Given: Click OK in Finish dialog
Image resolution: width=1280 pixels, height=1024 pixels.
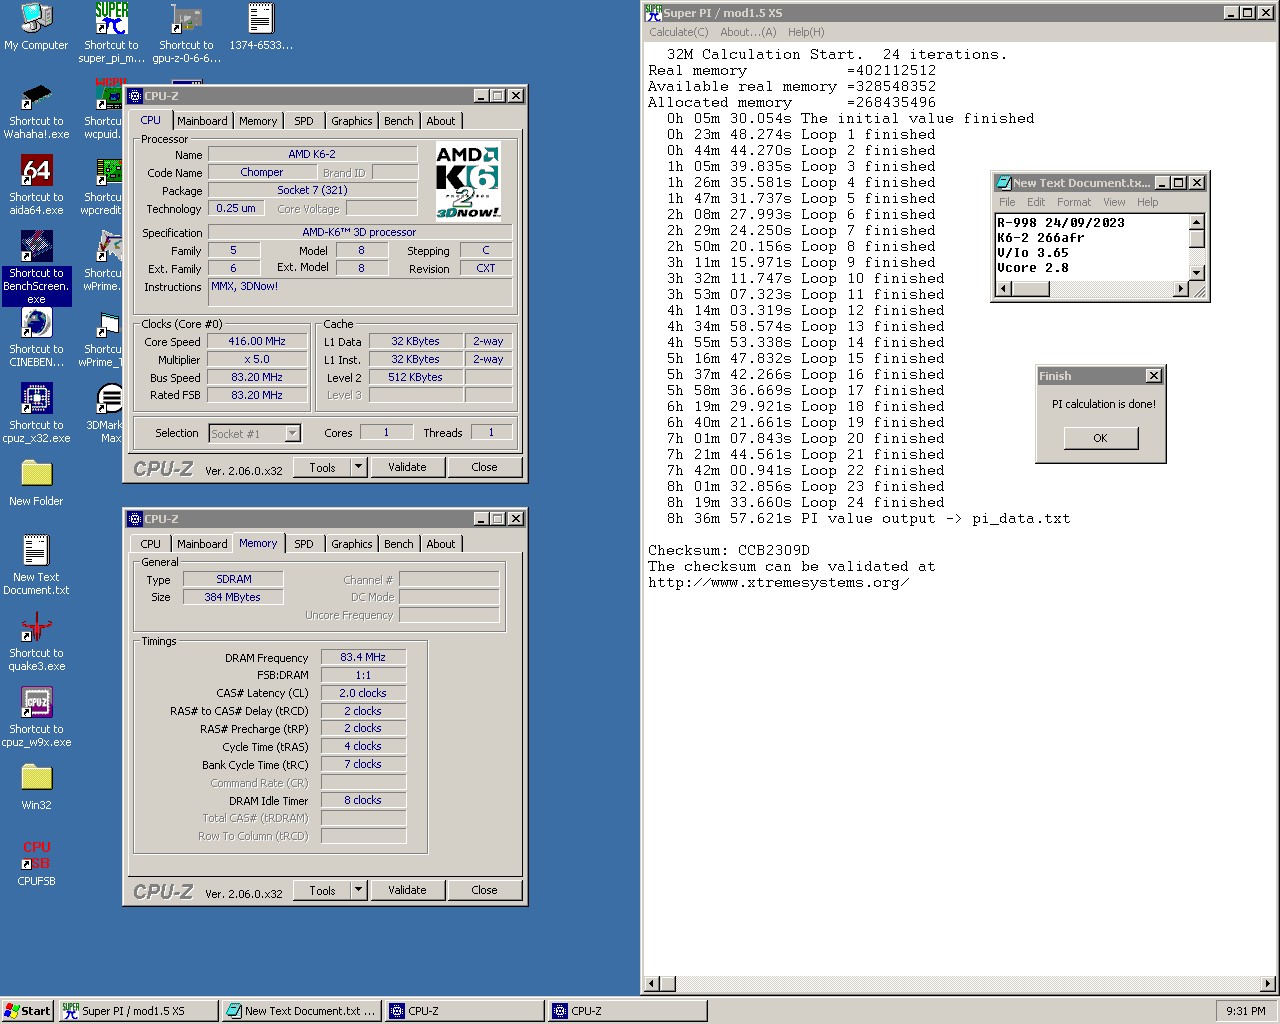Looking at the screenshot, I should tap(1100, 438).
